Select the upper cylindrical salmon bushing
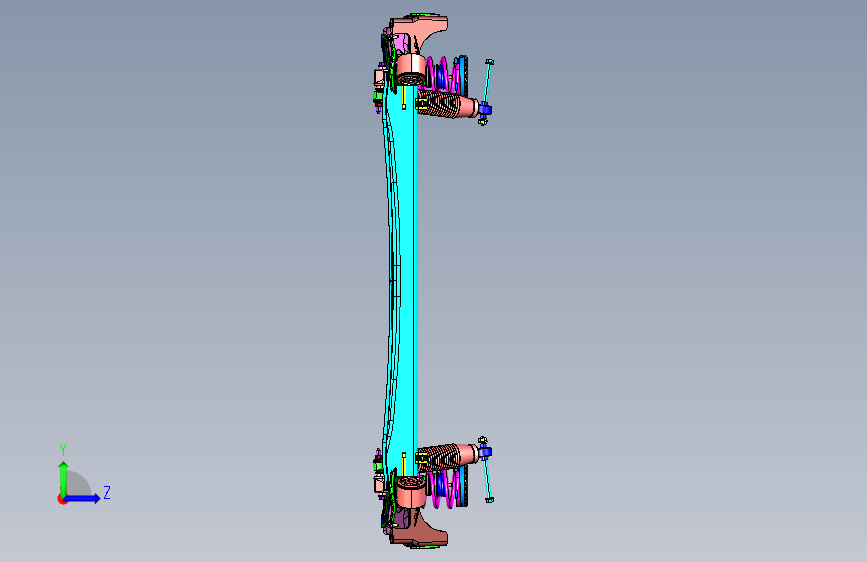This screenshot has height=562, width=867. (x=411, y=70)
